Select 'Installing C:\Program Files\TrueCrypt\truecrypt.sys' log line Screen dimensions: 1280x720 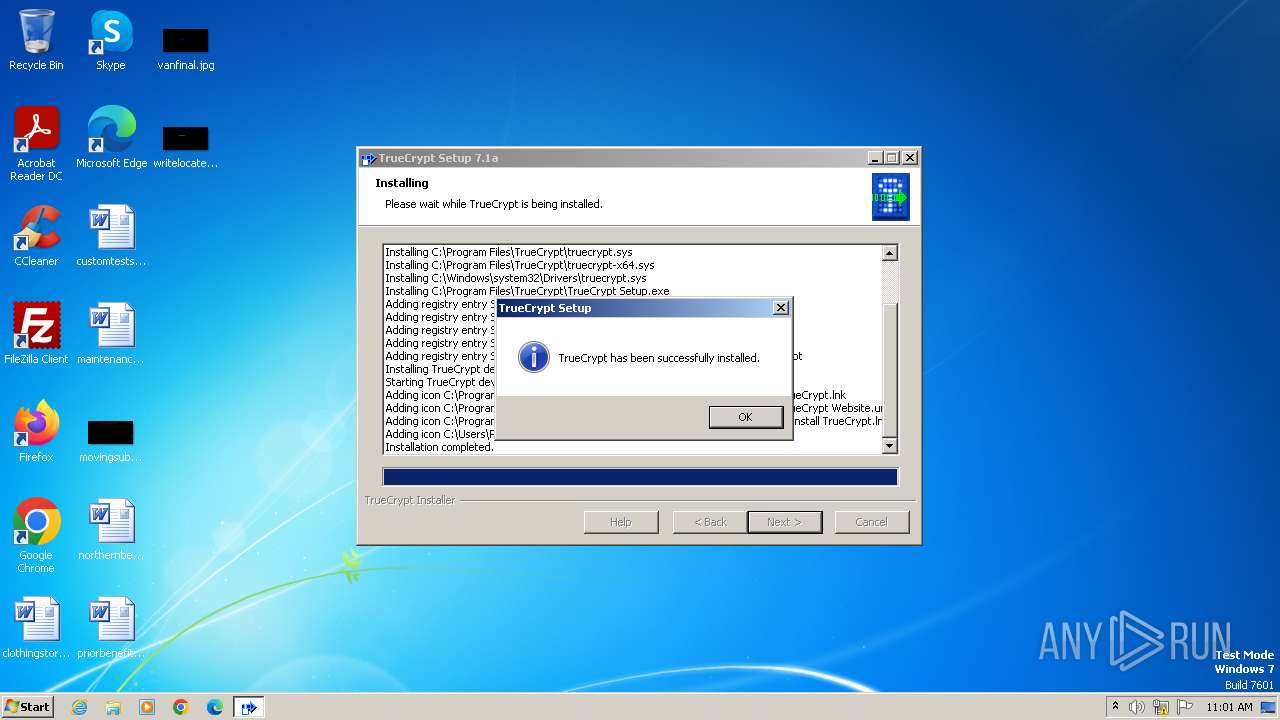click(509, 252)
